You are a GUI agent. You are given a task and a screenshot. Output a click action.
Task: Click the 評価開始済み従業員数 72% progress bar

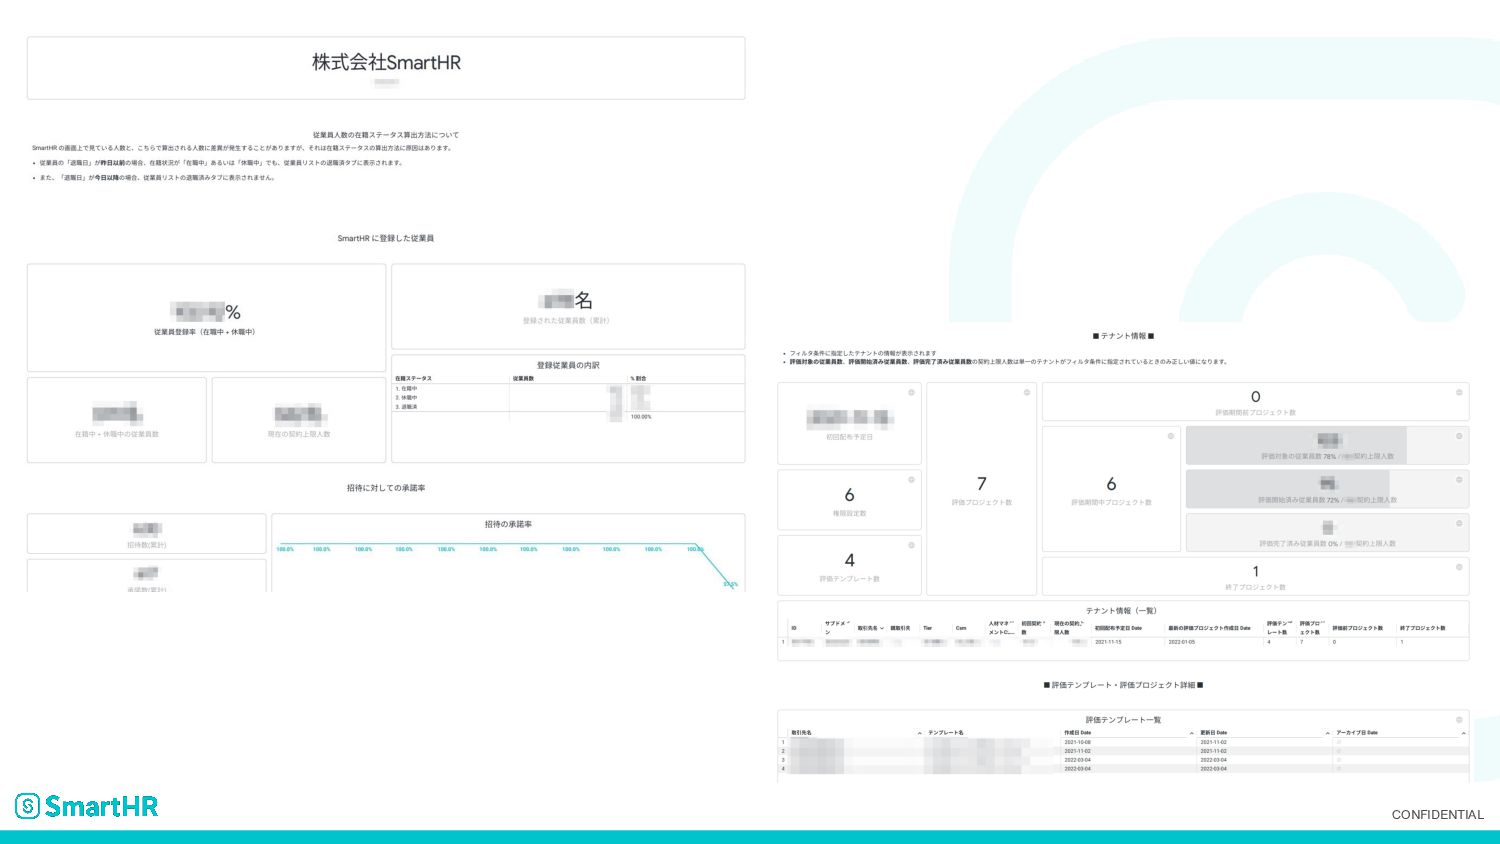click(1327, 489)
